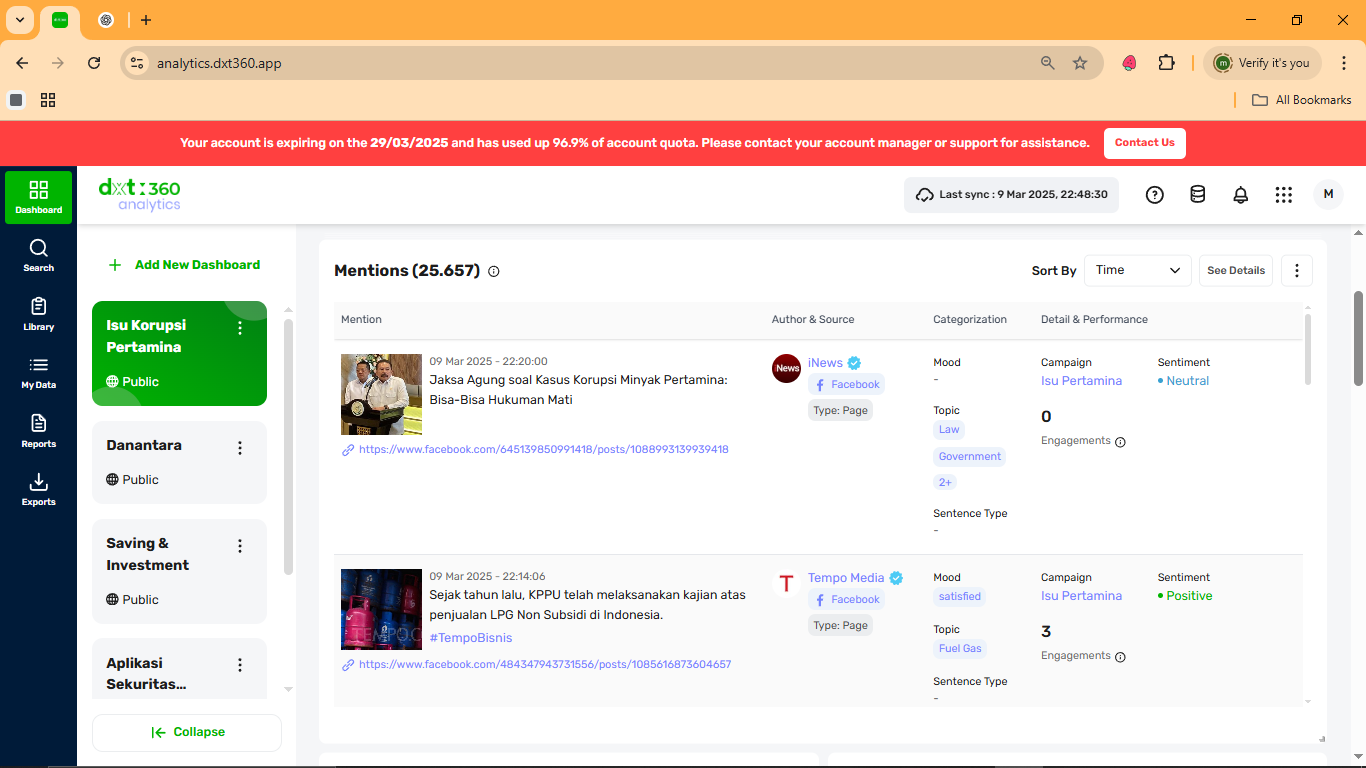Click the Contact Us button
The image size is (1366, 768).
1145,143
